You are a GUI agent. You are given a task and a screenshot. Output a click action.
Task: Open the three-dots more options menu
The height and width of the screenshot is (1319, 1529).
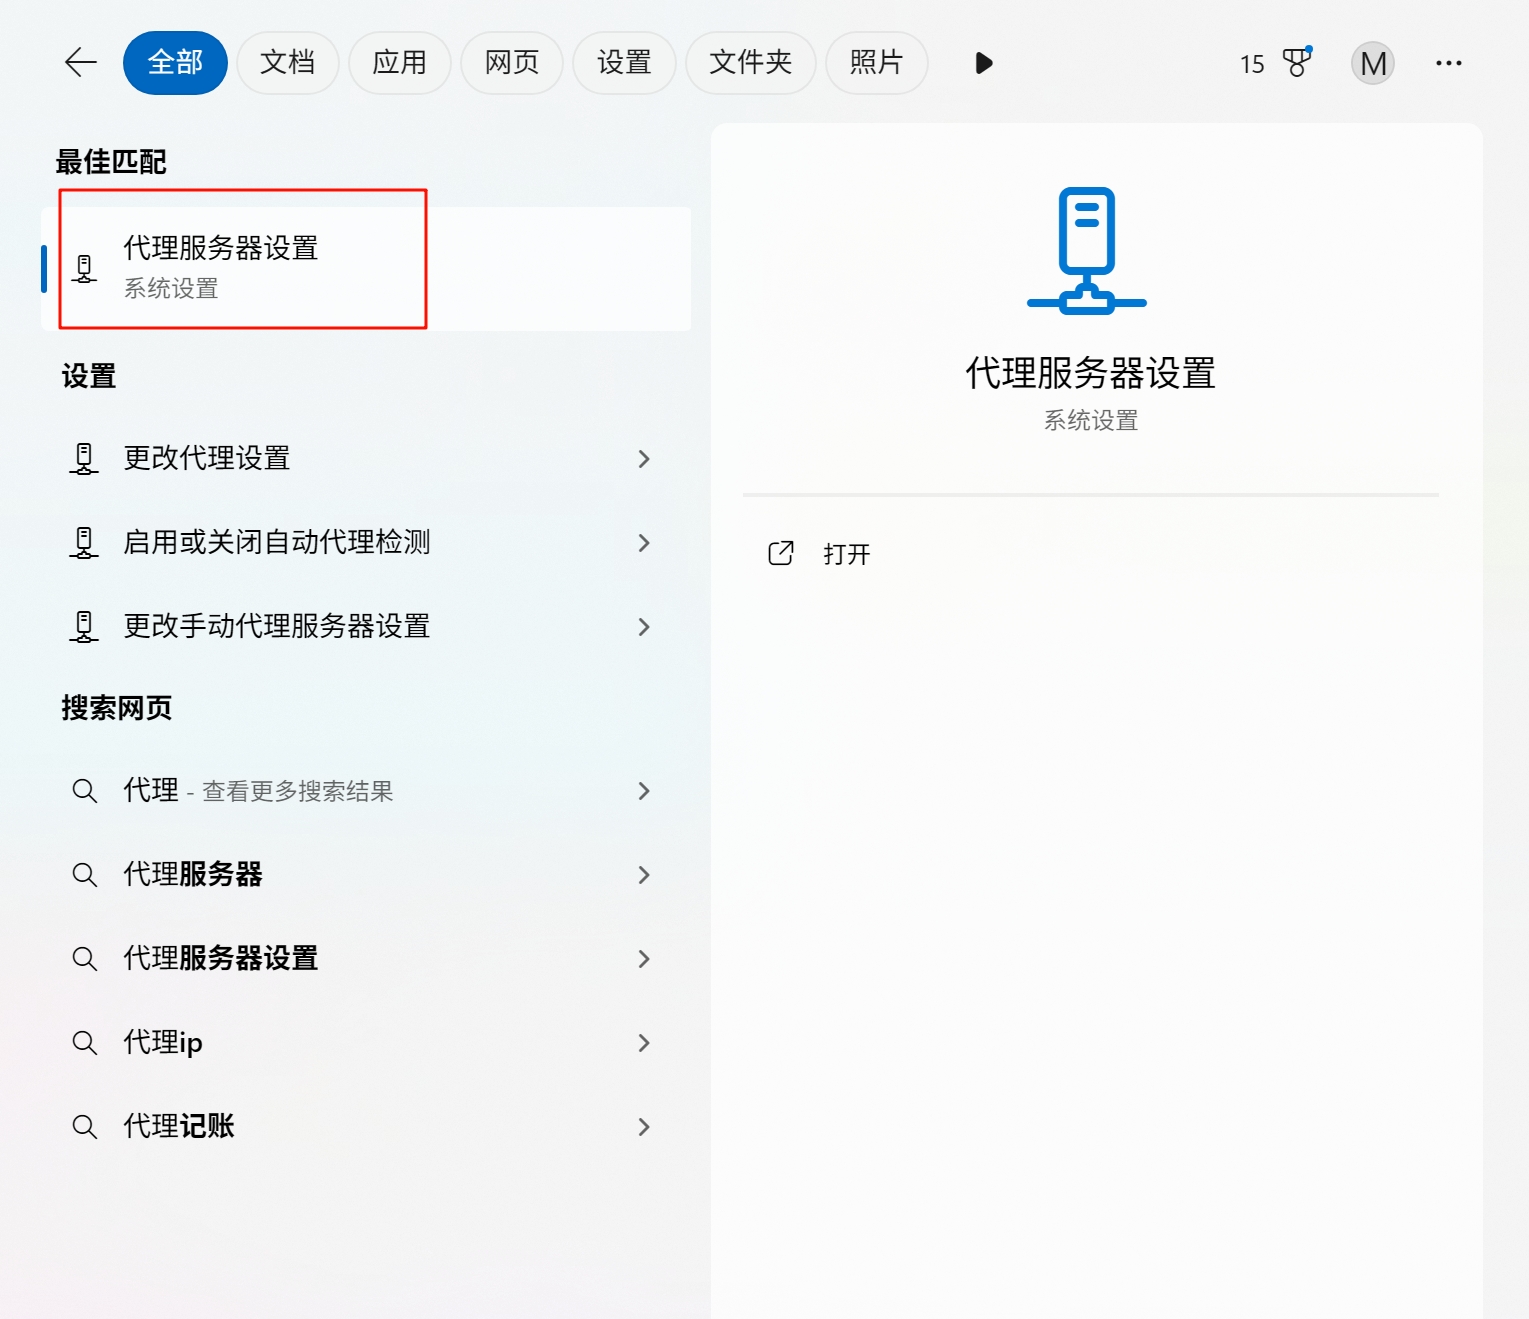[x=1448, y=63]
